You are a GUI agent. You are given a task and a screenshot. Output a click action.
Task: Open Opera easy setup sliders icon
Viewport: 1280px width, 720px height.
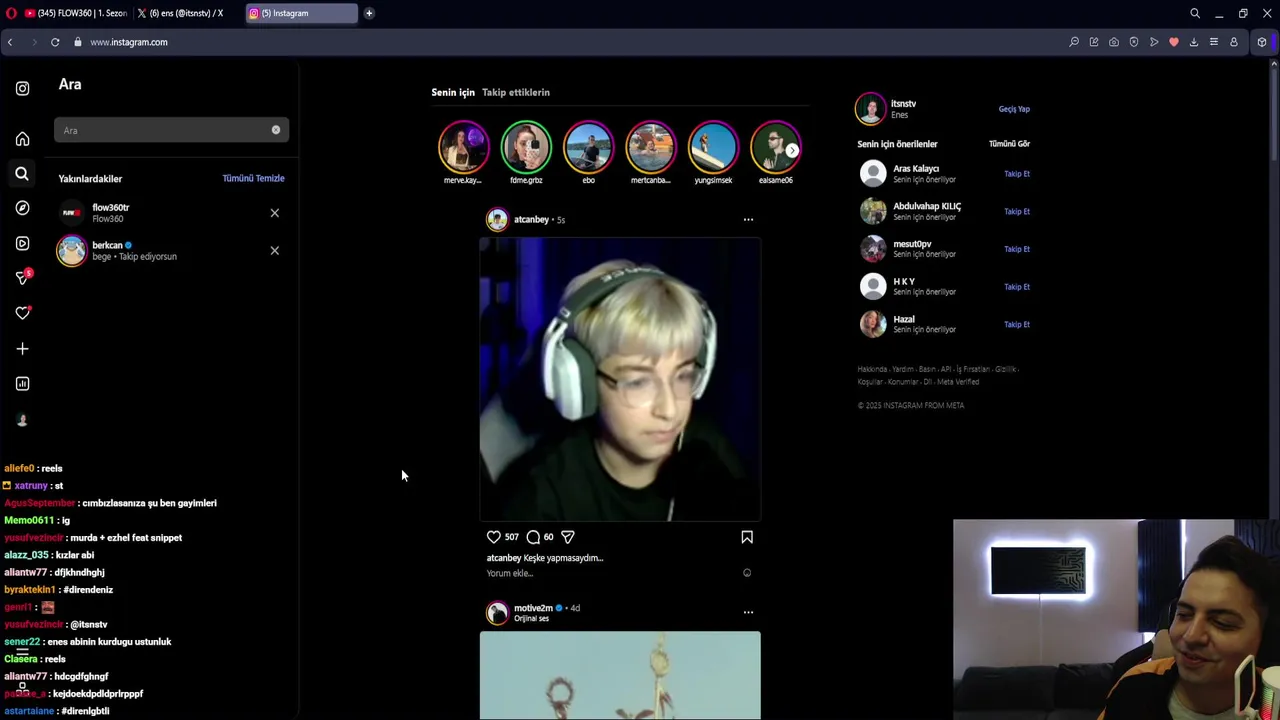[x=1214, y=42]
